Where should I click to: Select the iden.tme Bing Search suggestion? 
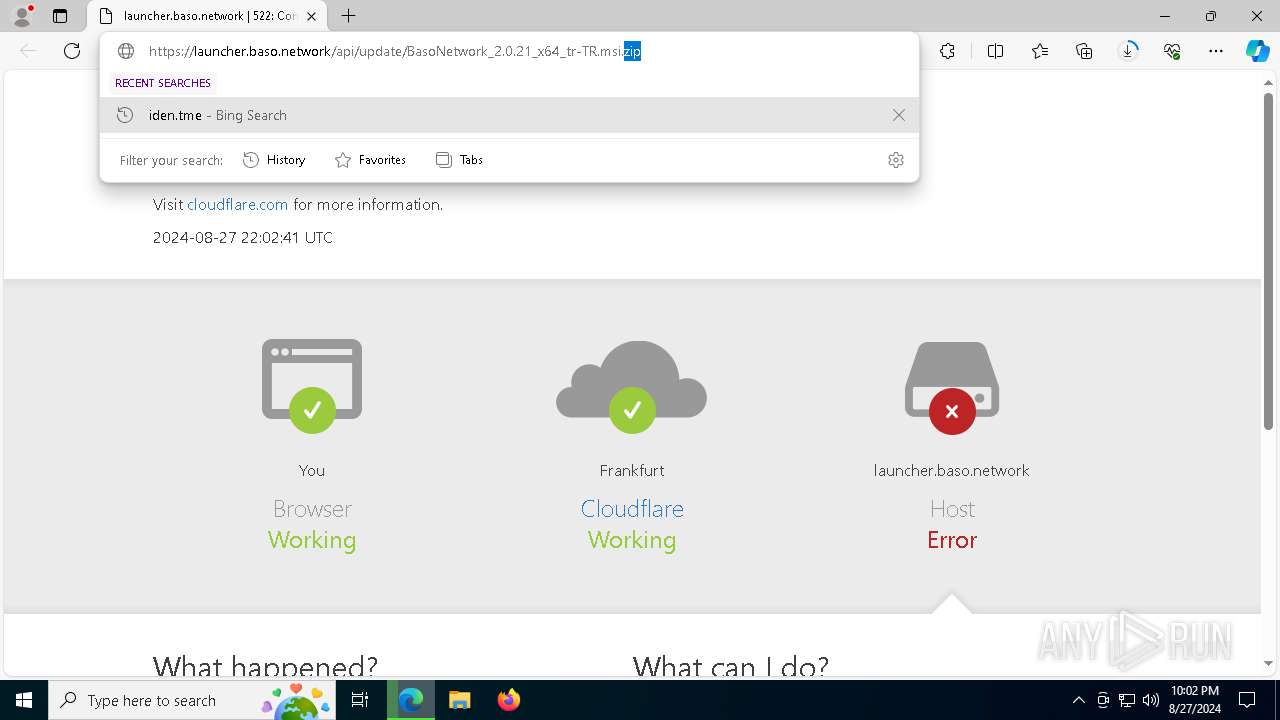509,115
